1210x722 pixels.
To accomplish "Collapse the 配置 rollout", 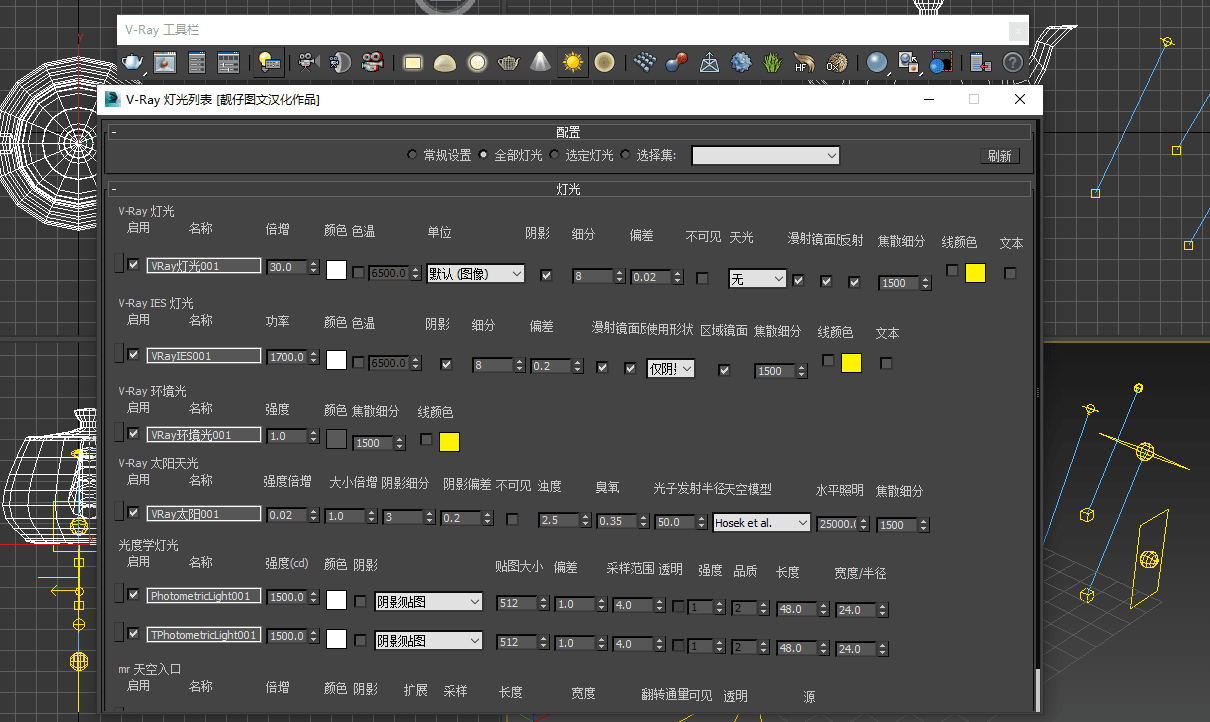I will [568, 132].
